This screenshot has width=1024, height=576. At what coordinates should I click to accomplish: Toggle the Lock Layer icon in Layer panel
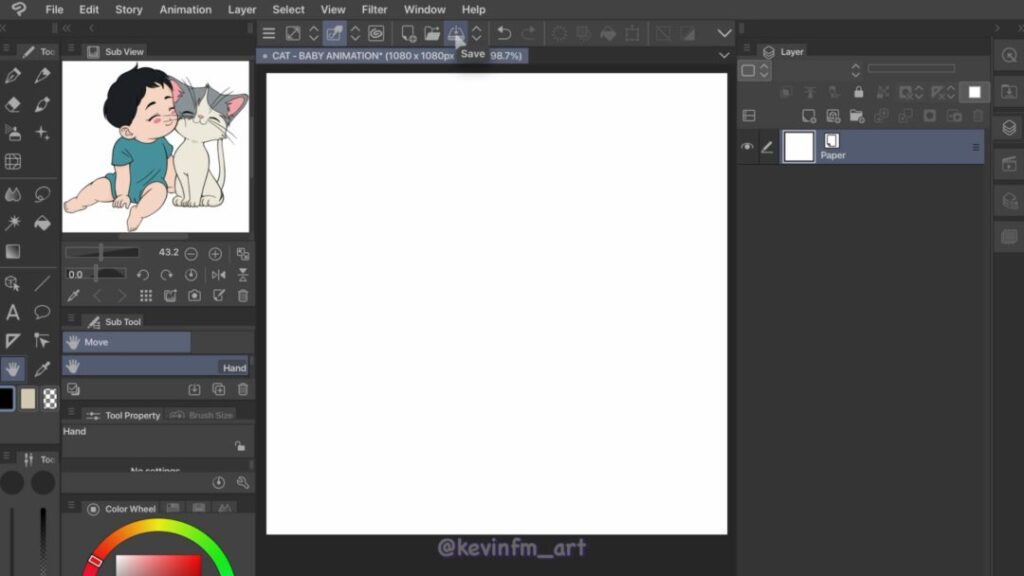(x=857, y=92)
